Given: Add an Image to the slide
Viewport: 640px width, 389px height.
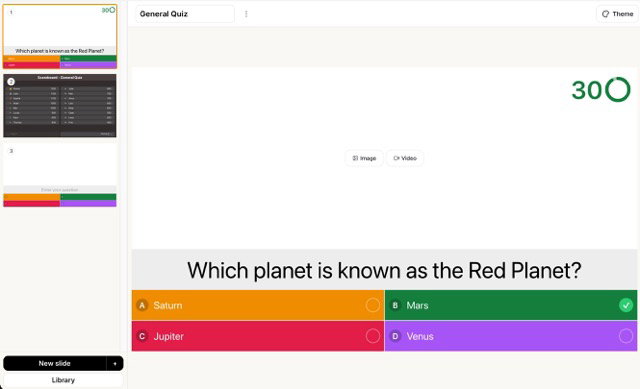Looking at the screenshot, I should point(364,158).
